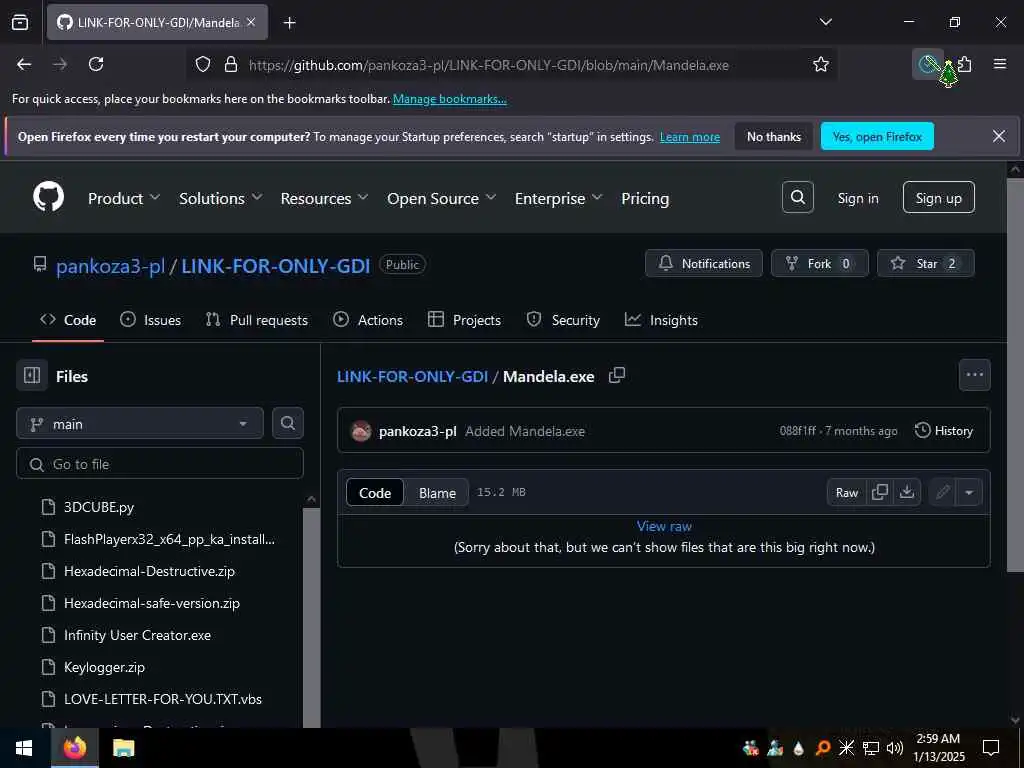Viewport: 1024px width, 768px height.
Task: Expand the Enterprise menu
Action: point(558,198)
